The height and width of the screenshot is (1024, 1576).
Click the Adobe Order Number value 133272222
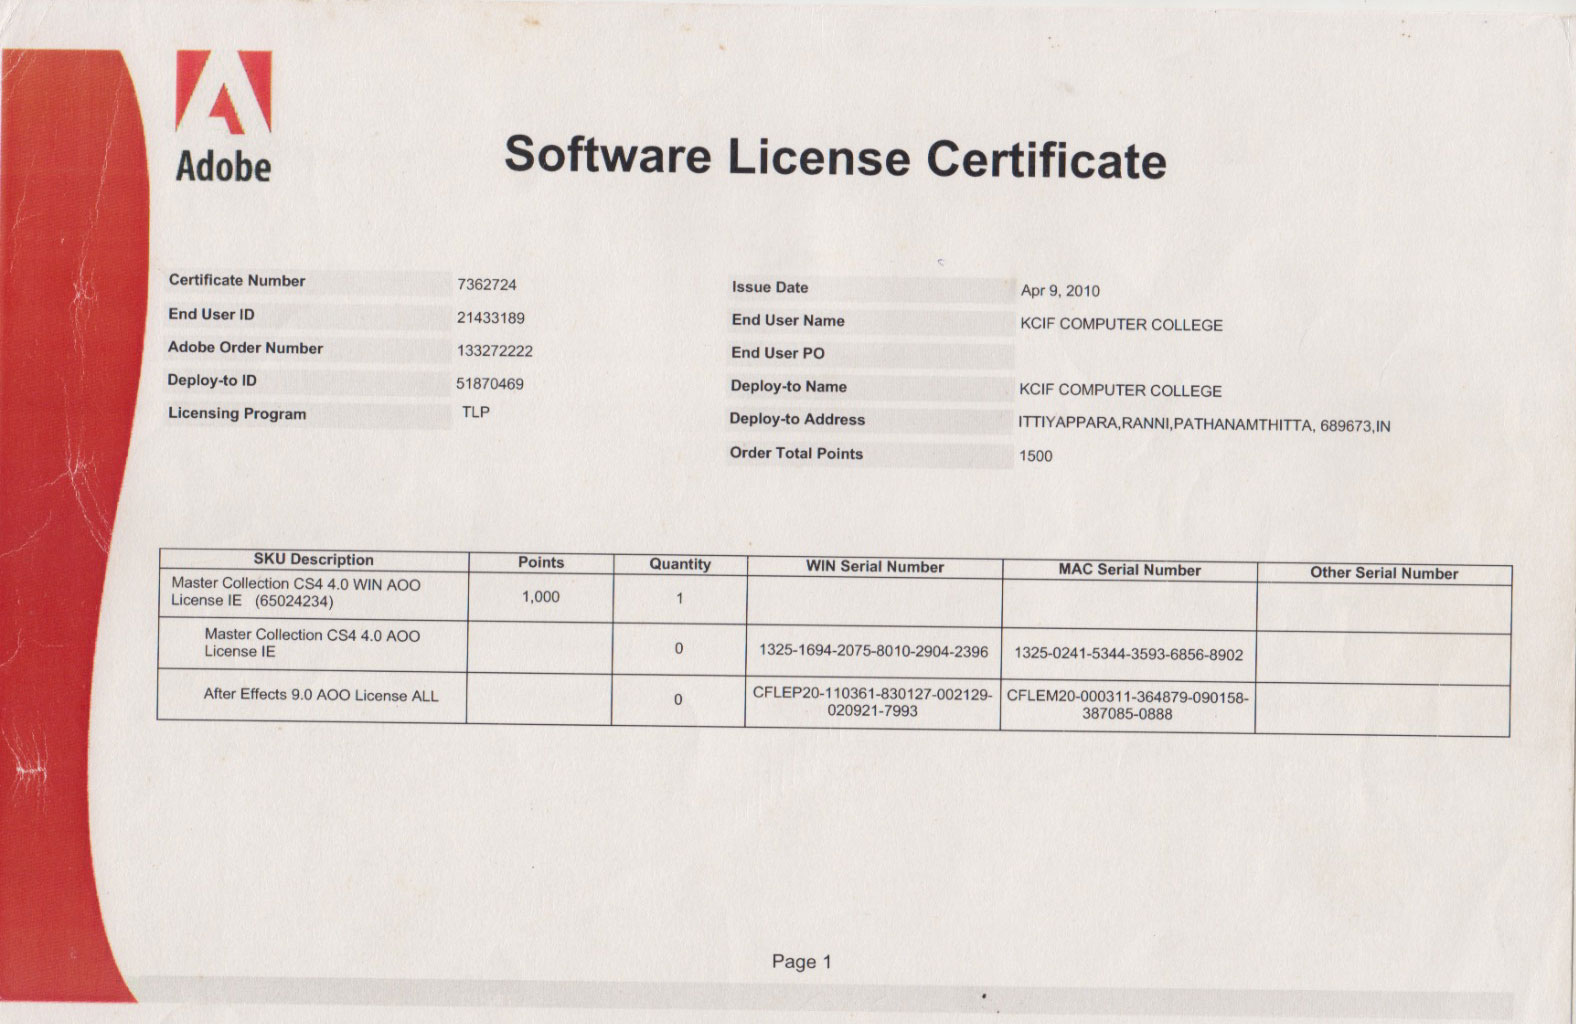pos(495,351)
